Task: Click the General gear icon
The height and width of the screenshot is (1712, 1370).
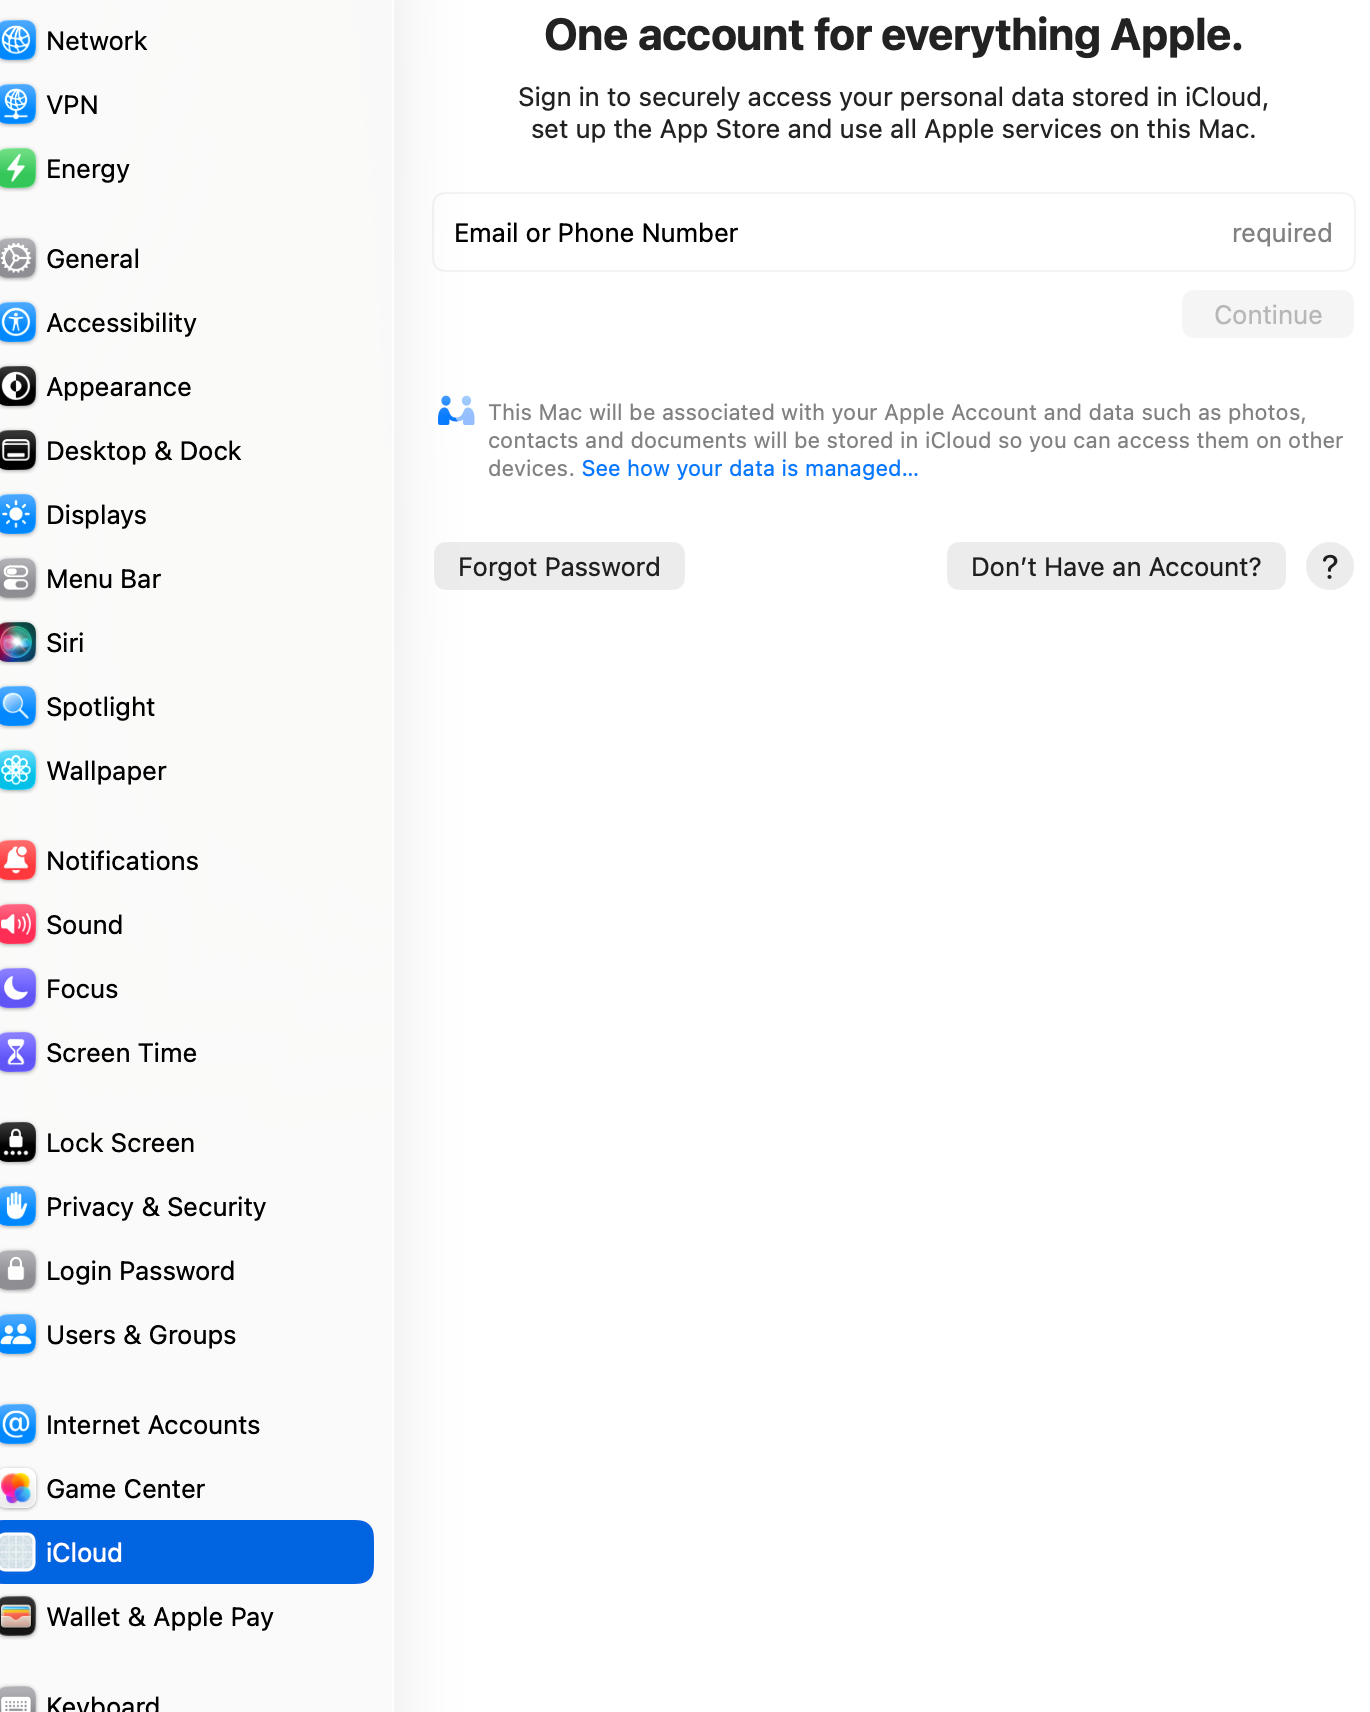Action: pos(17,258)
